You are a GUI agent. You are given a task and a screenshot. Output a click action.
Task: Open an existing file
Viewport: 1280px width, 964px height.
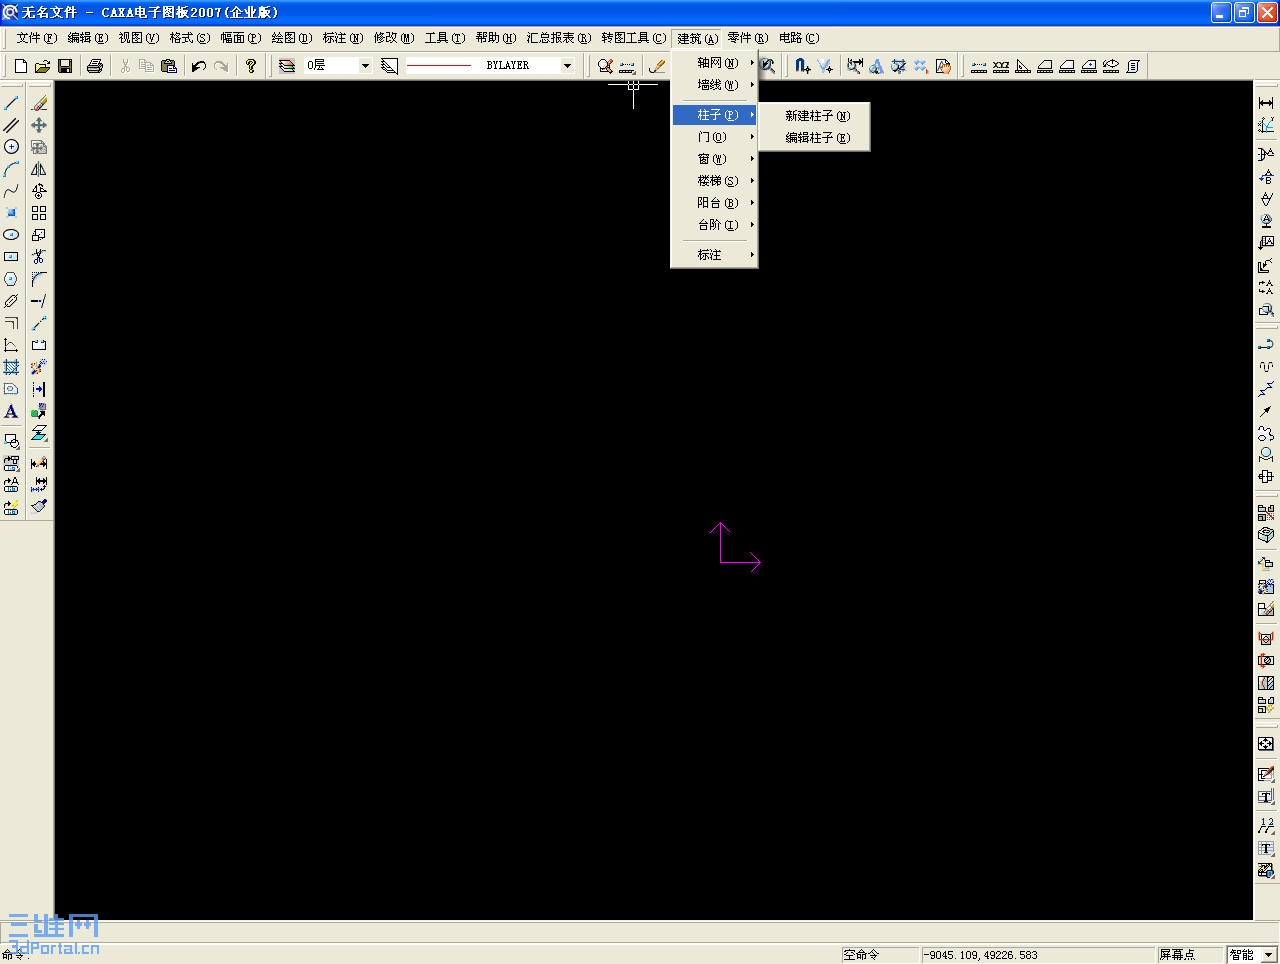tap(43, 66)
